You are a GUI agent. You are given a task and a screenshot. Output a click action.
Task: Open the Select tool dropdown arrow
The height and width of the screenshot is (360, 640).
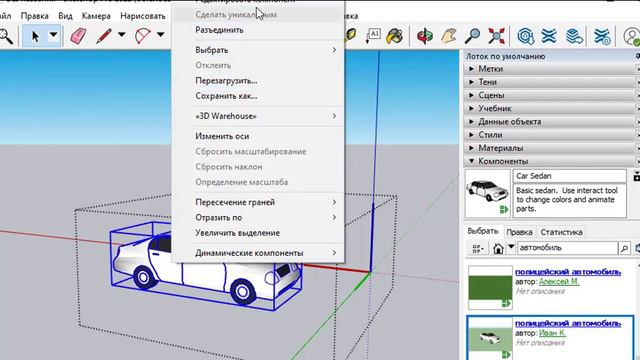(53, 35)
